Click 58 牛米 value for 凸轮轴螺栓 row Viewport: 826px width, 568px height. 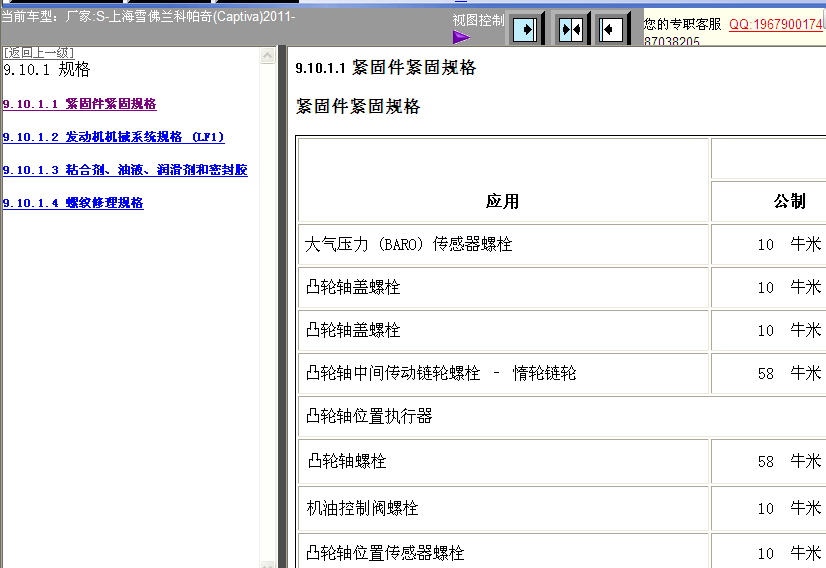pos(789,461)
